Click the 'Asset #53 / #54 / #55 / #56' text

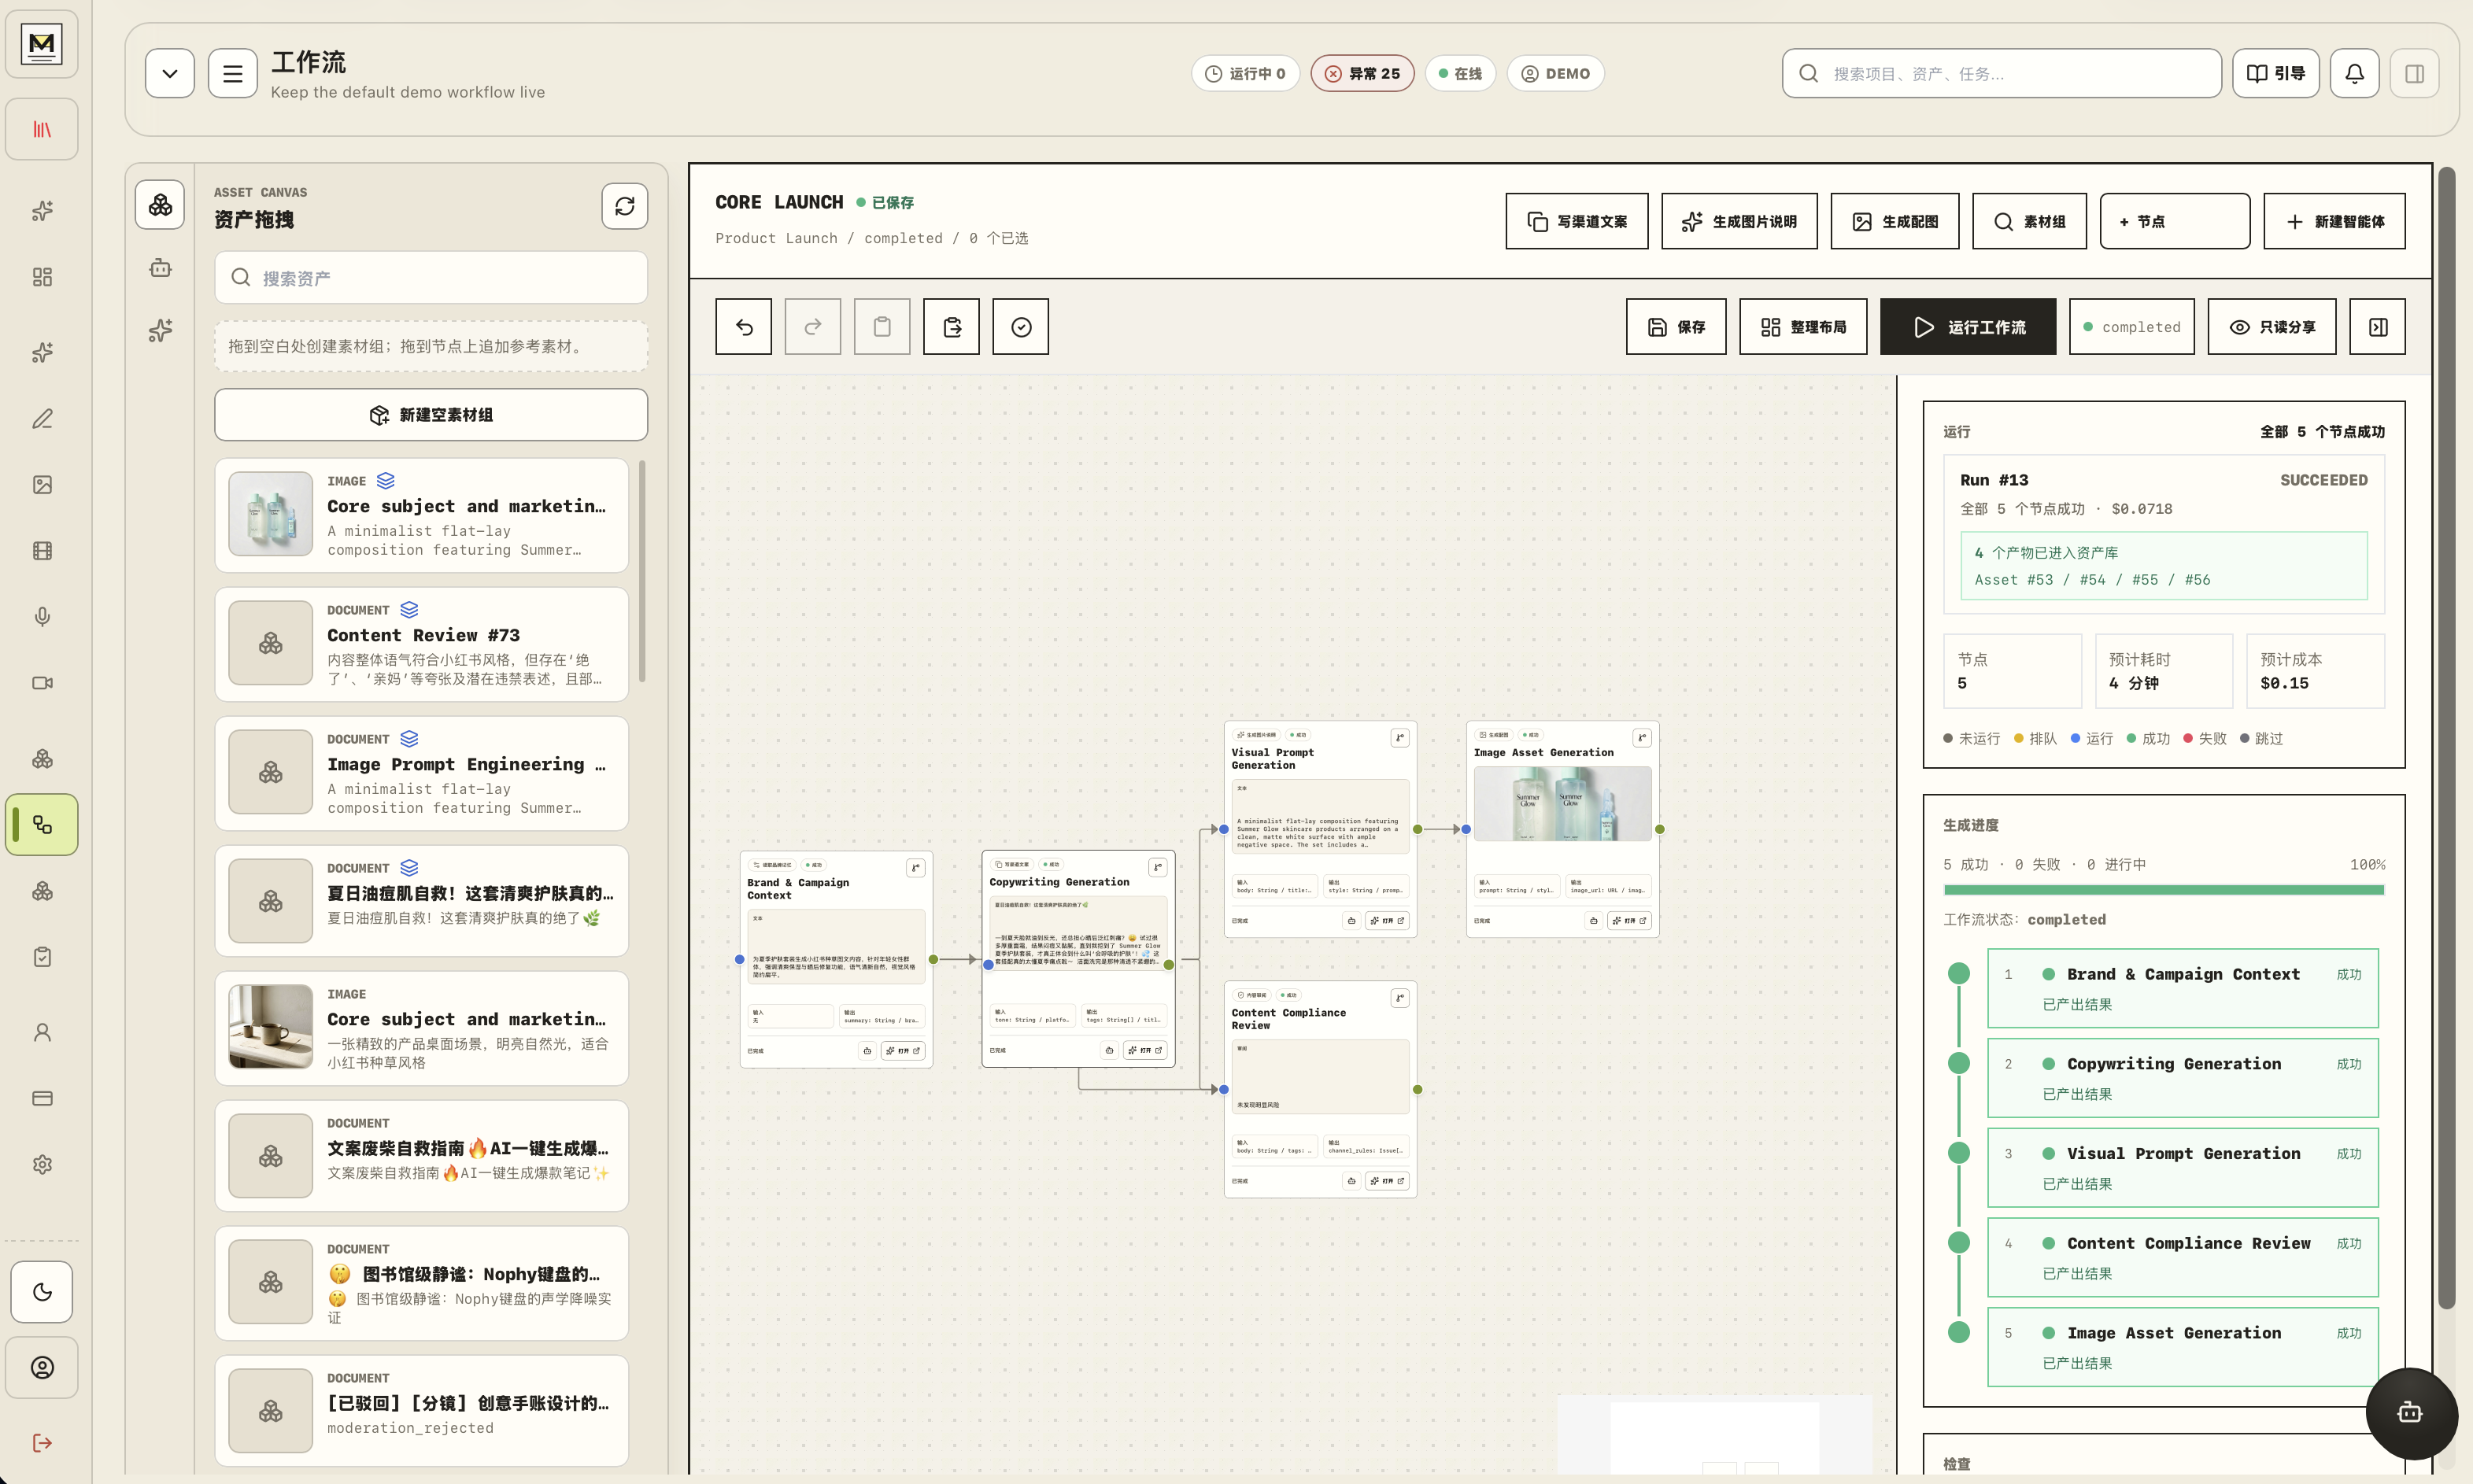(2092, 580)
